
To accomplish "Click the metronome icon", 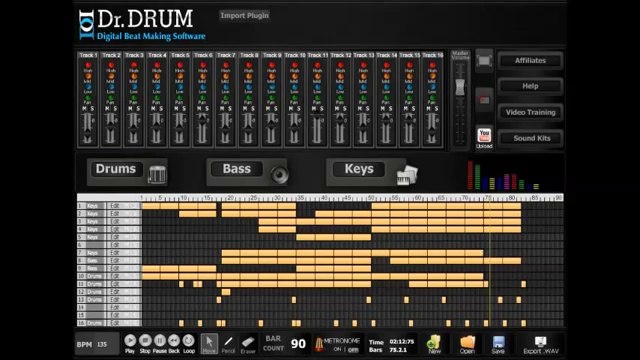I will coord(319,344).
